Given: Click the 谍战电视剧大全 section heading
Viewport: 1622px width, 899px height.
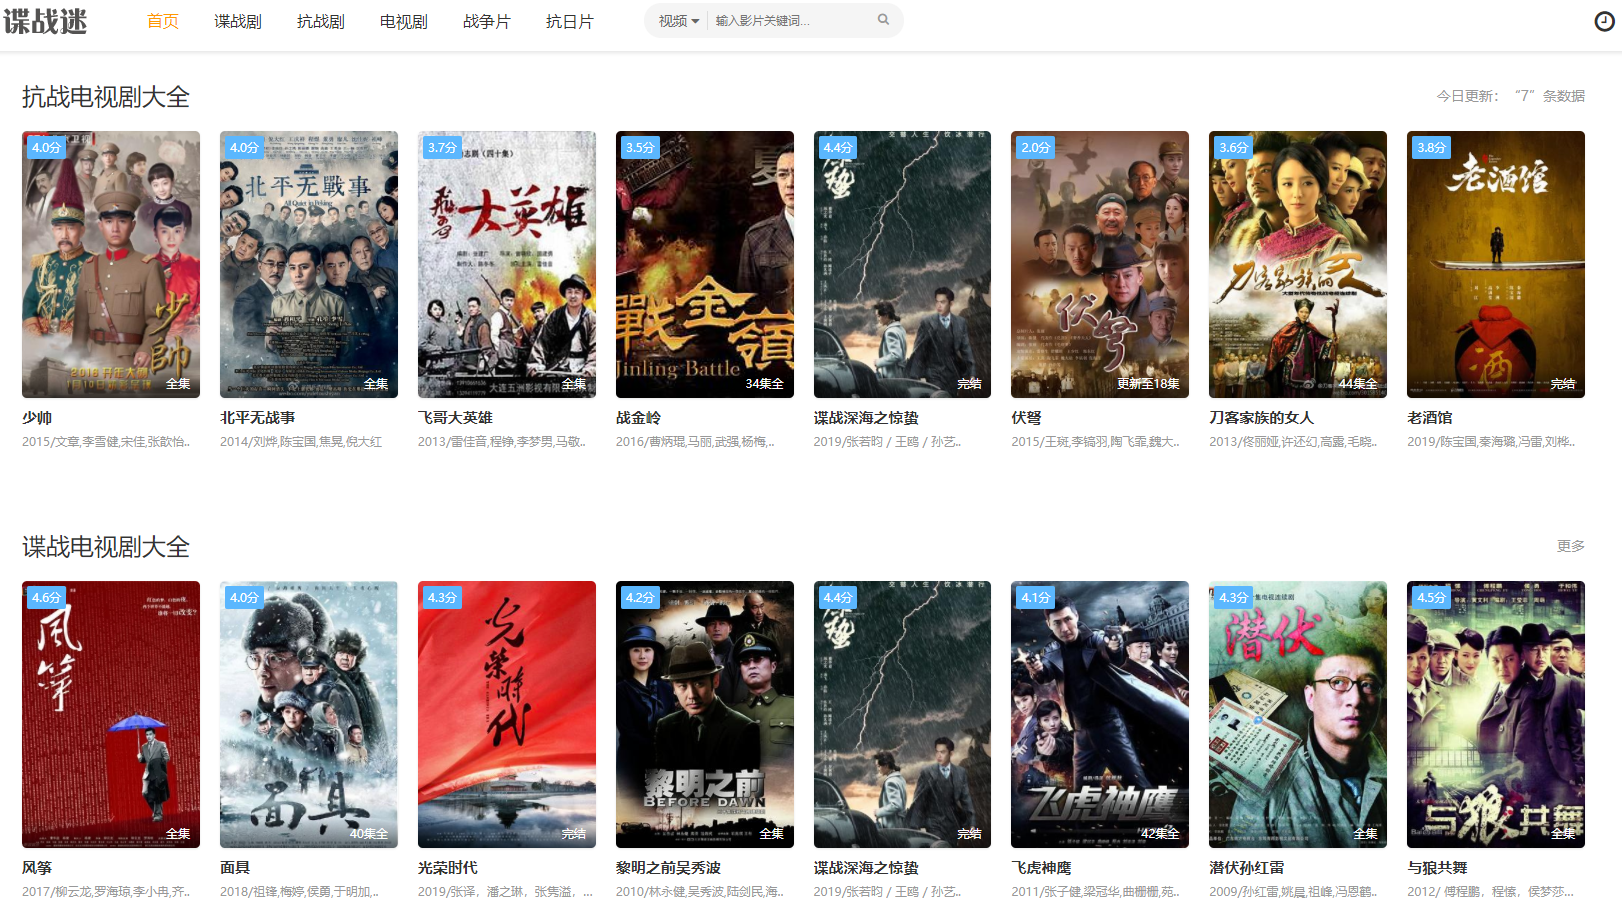Looking at the screenshot, I should tap(106, 547).
